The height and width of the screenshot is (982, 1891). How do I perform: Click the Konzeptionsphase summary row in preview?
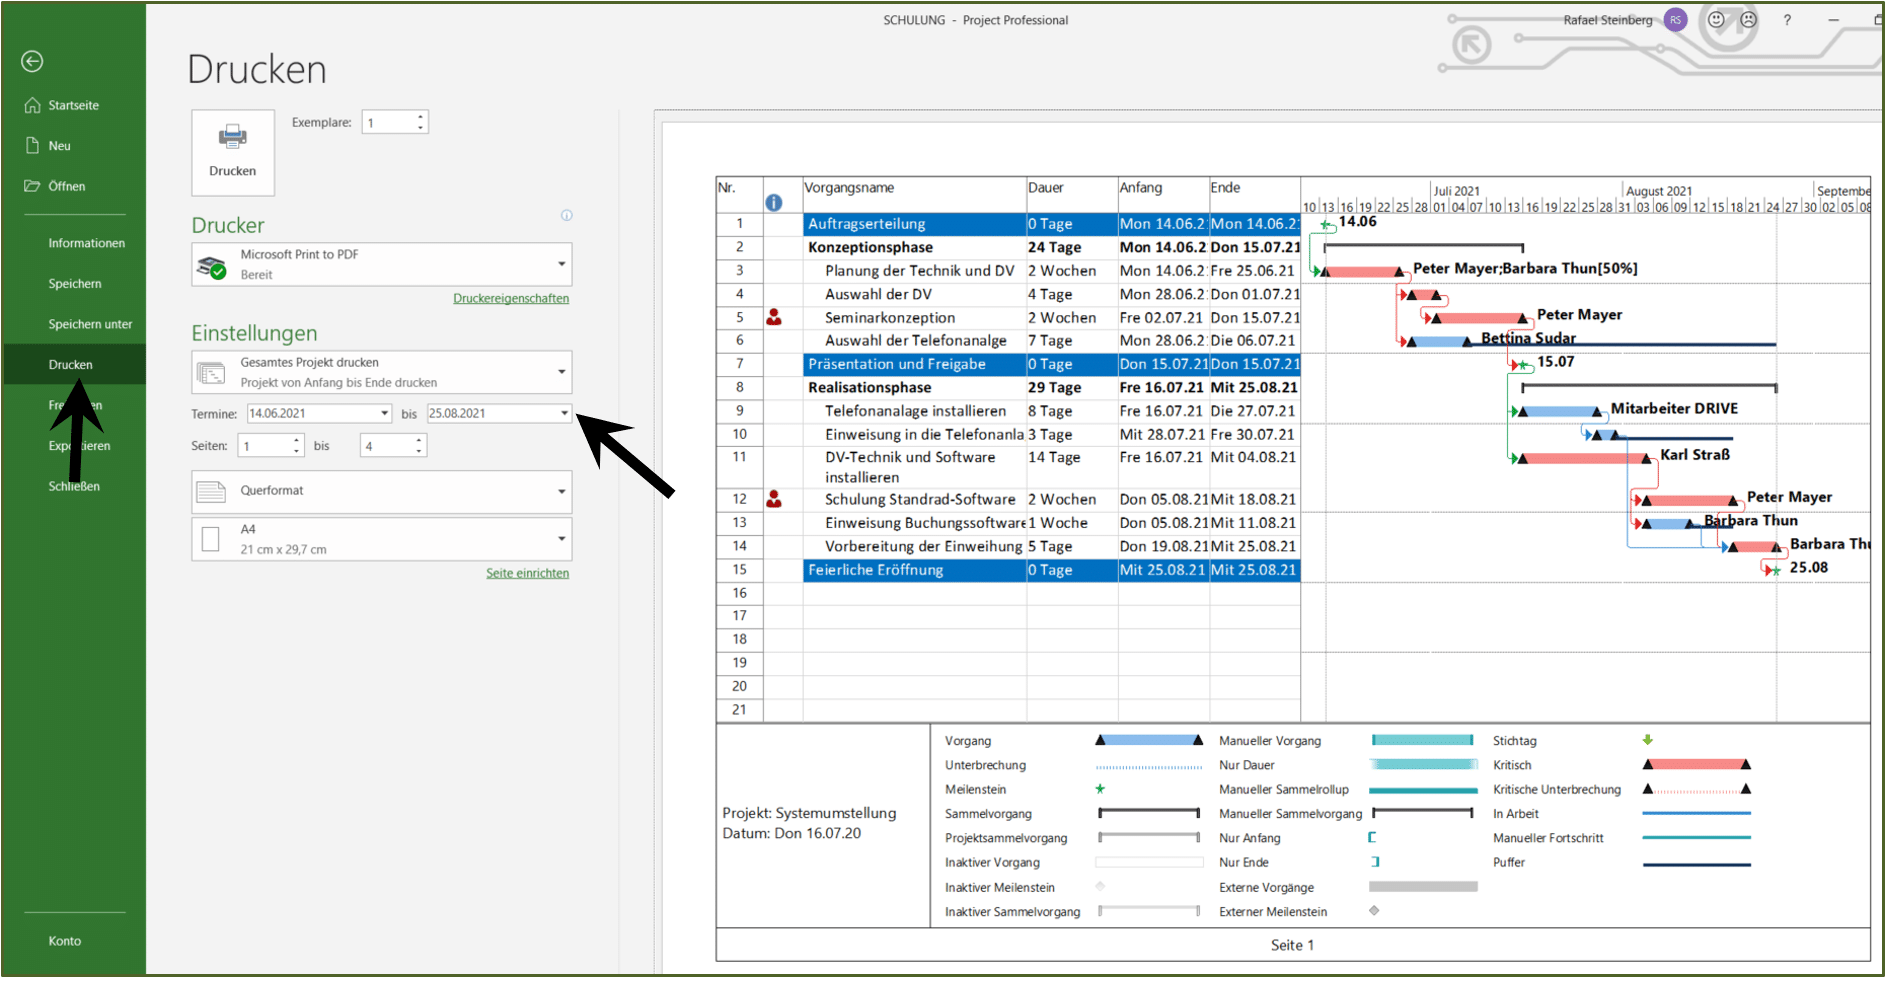pyautogui.click(x=1008, y=247)
